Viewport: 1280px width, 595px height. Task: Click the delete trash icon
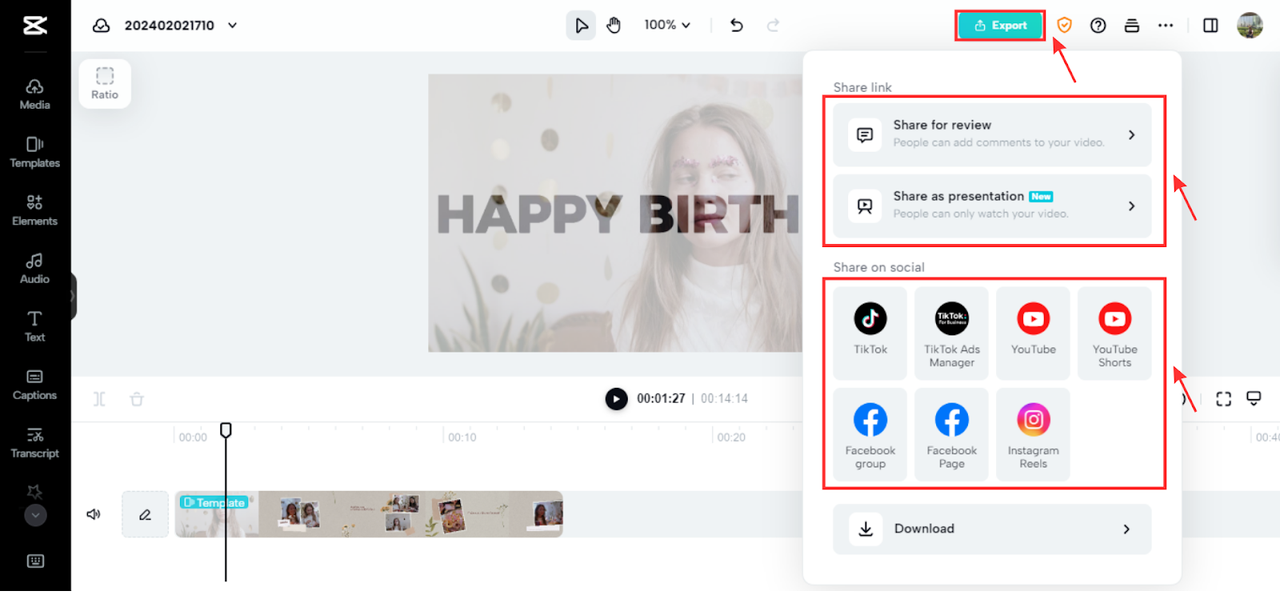tap(137, 399)
